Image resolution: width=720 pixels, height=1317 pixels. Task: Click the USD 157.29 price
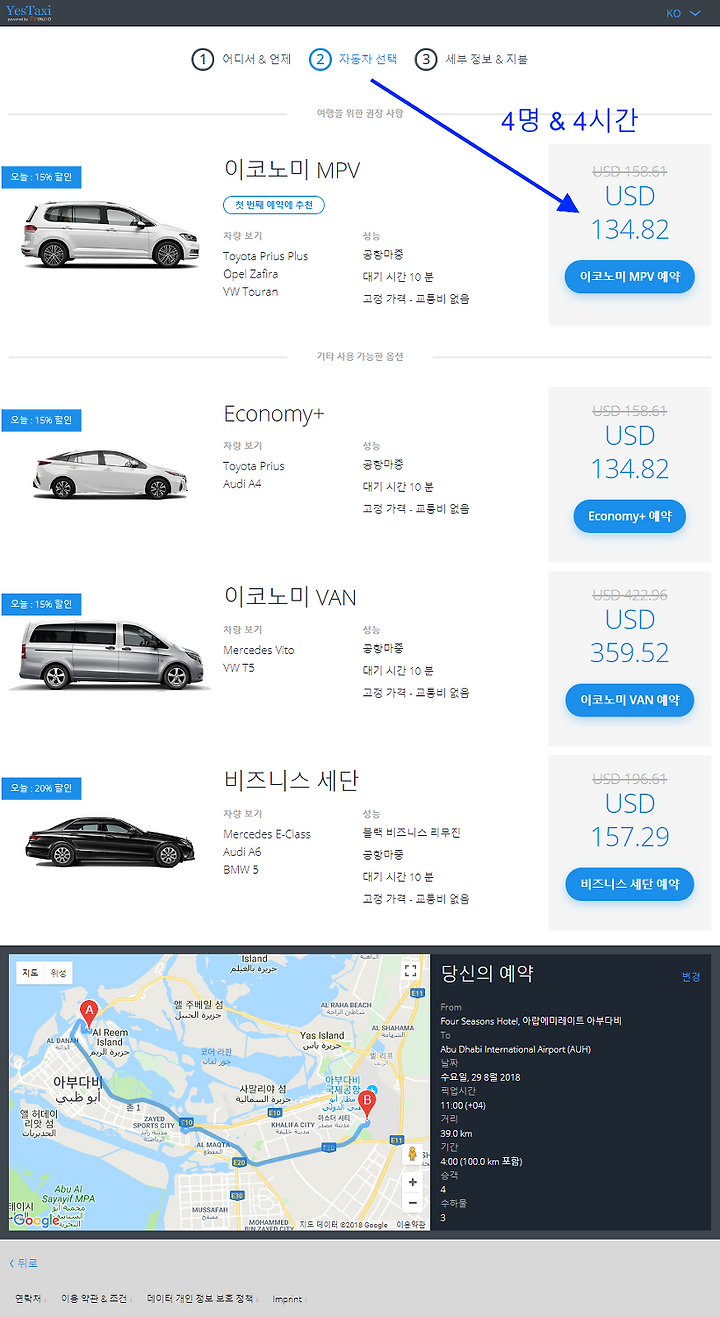[x=630, y=820]
